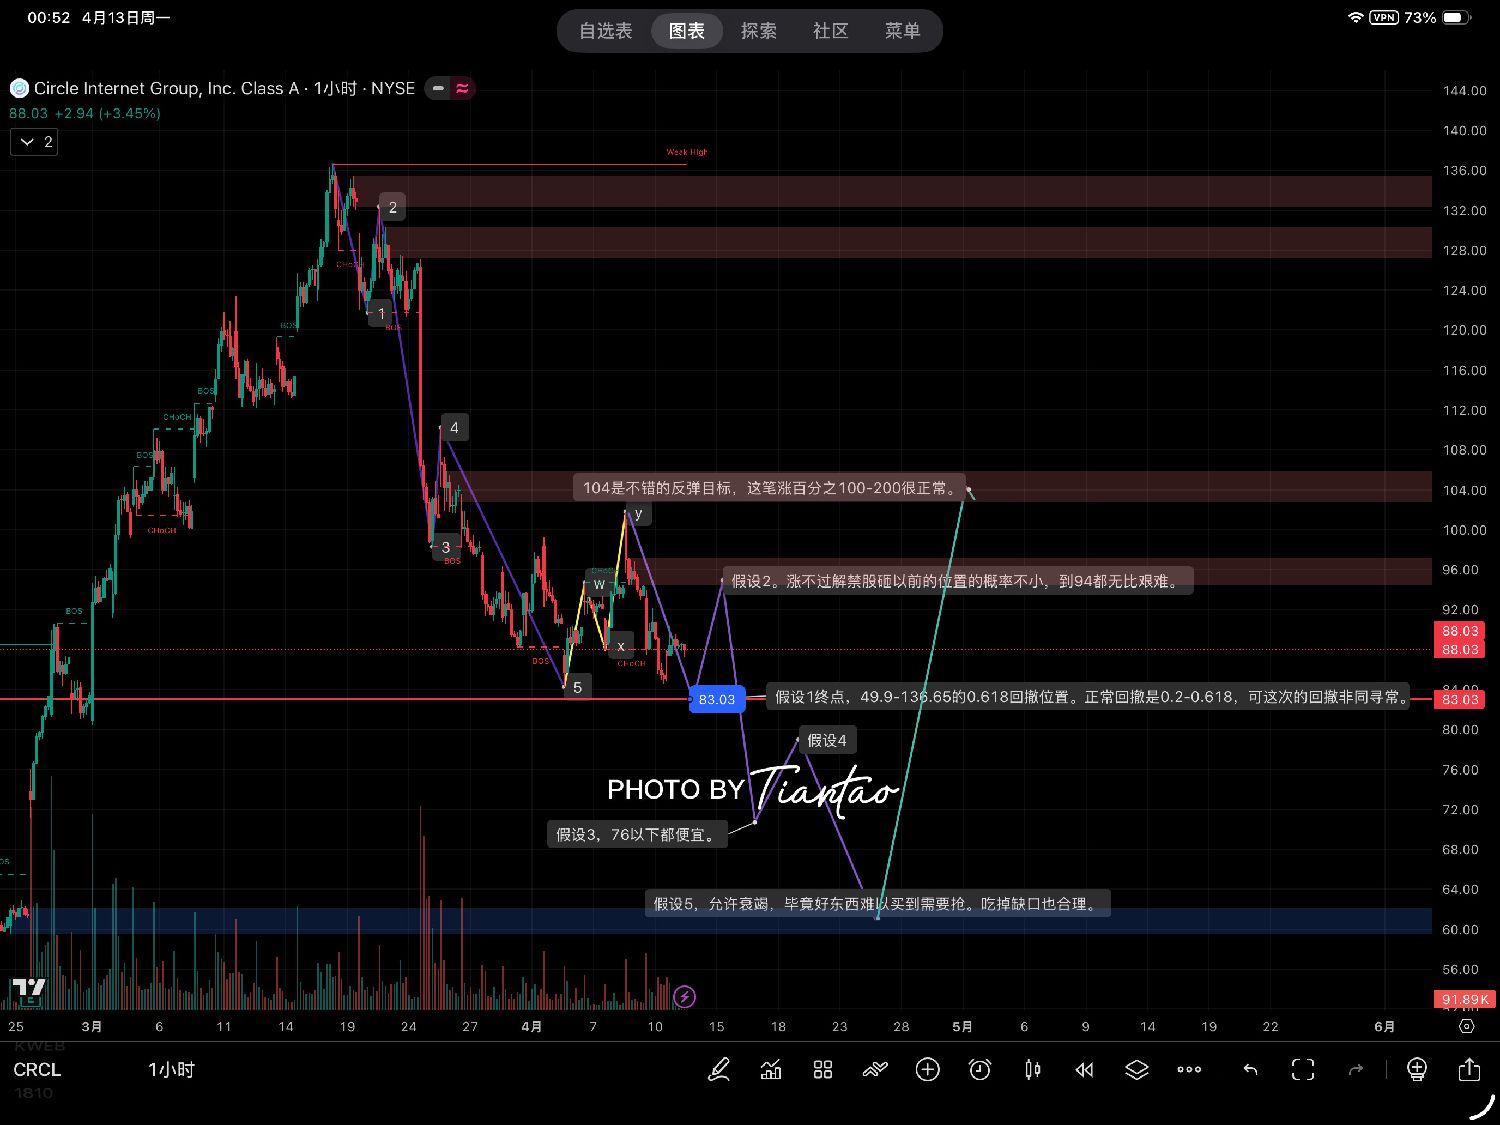Toggle the pink wavy-lines data indicator

click(462, 88)
